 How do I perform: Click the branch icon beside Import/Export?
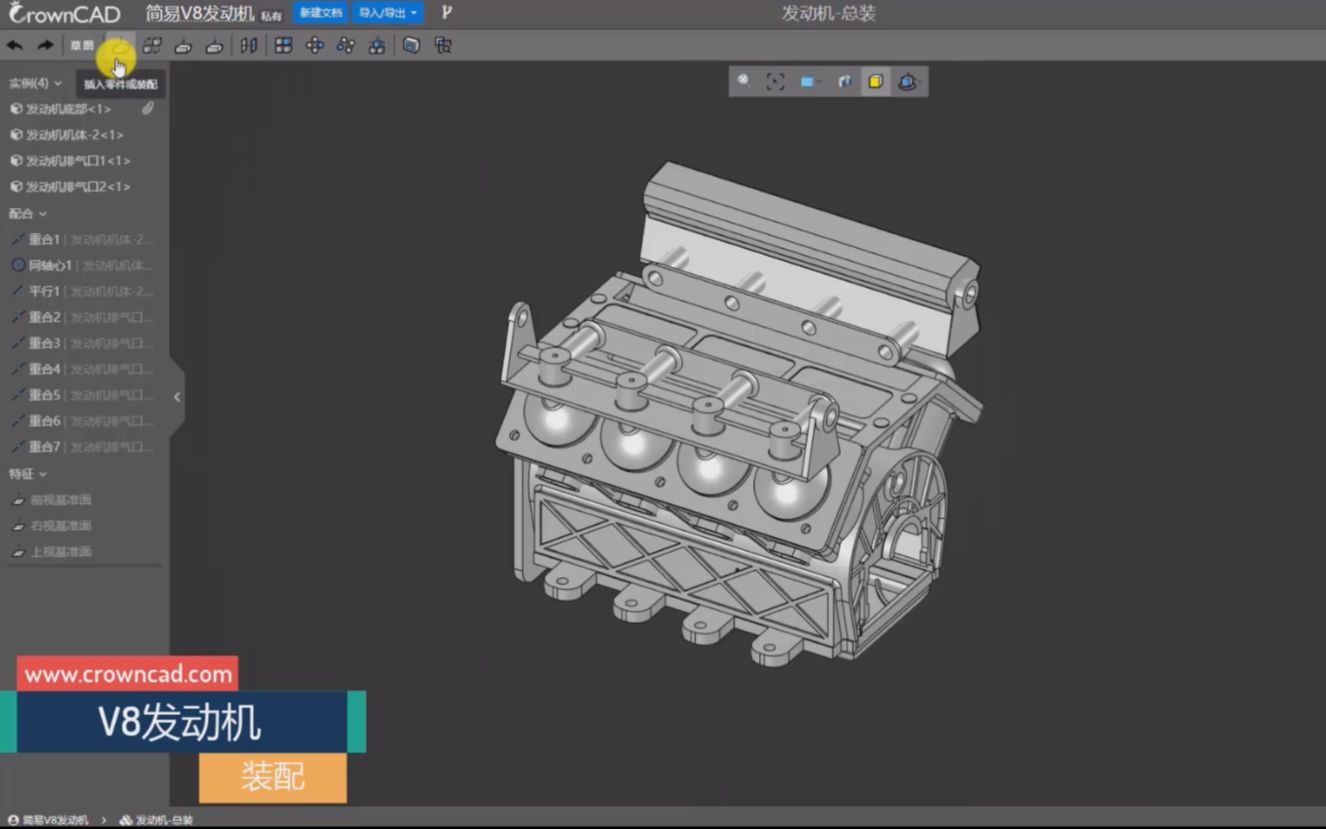pyautogui.click(x=446, y=13)
